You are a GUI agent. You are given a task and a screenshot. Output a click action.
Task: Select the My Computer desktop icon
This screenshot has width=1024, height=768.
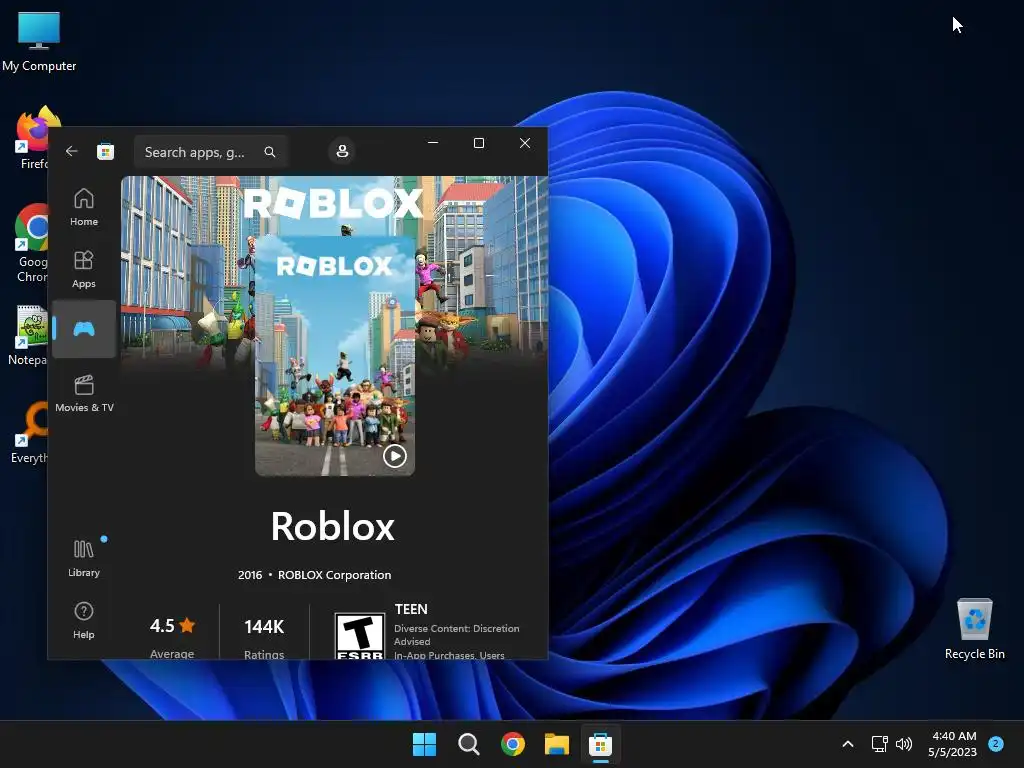coord(39,41)
